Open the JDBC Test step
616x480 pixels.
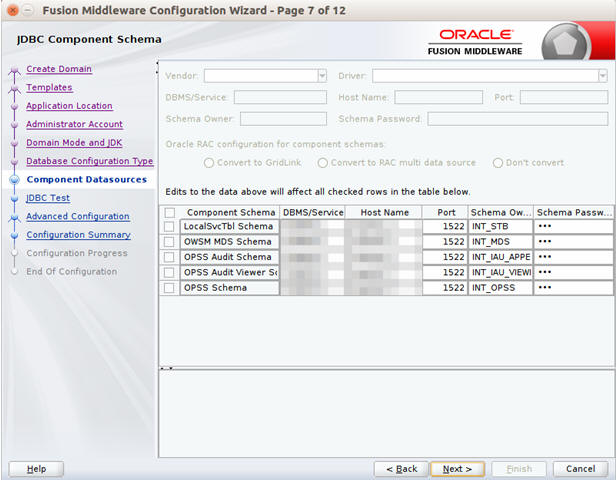tap(48, 198)
